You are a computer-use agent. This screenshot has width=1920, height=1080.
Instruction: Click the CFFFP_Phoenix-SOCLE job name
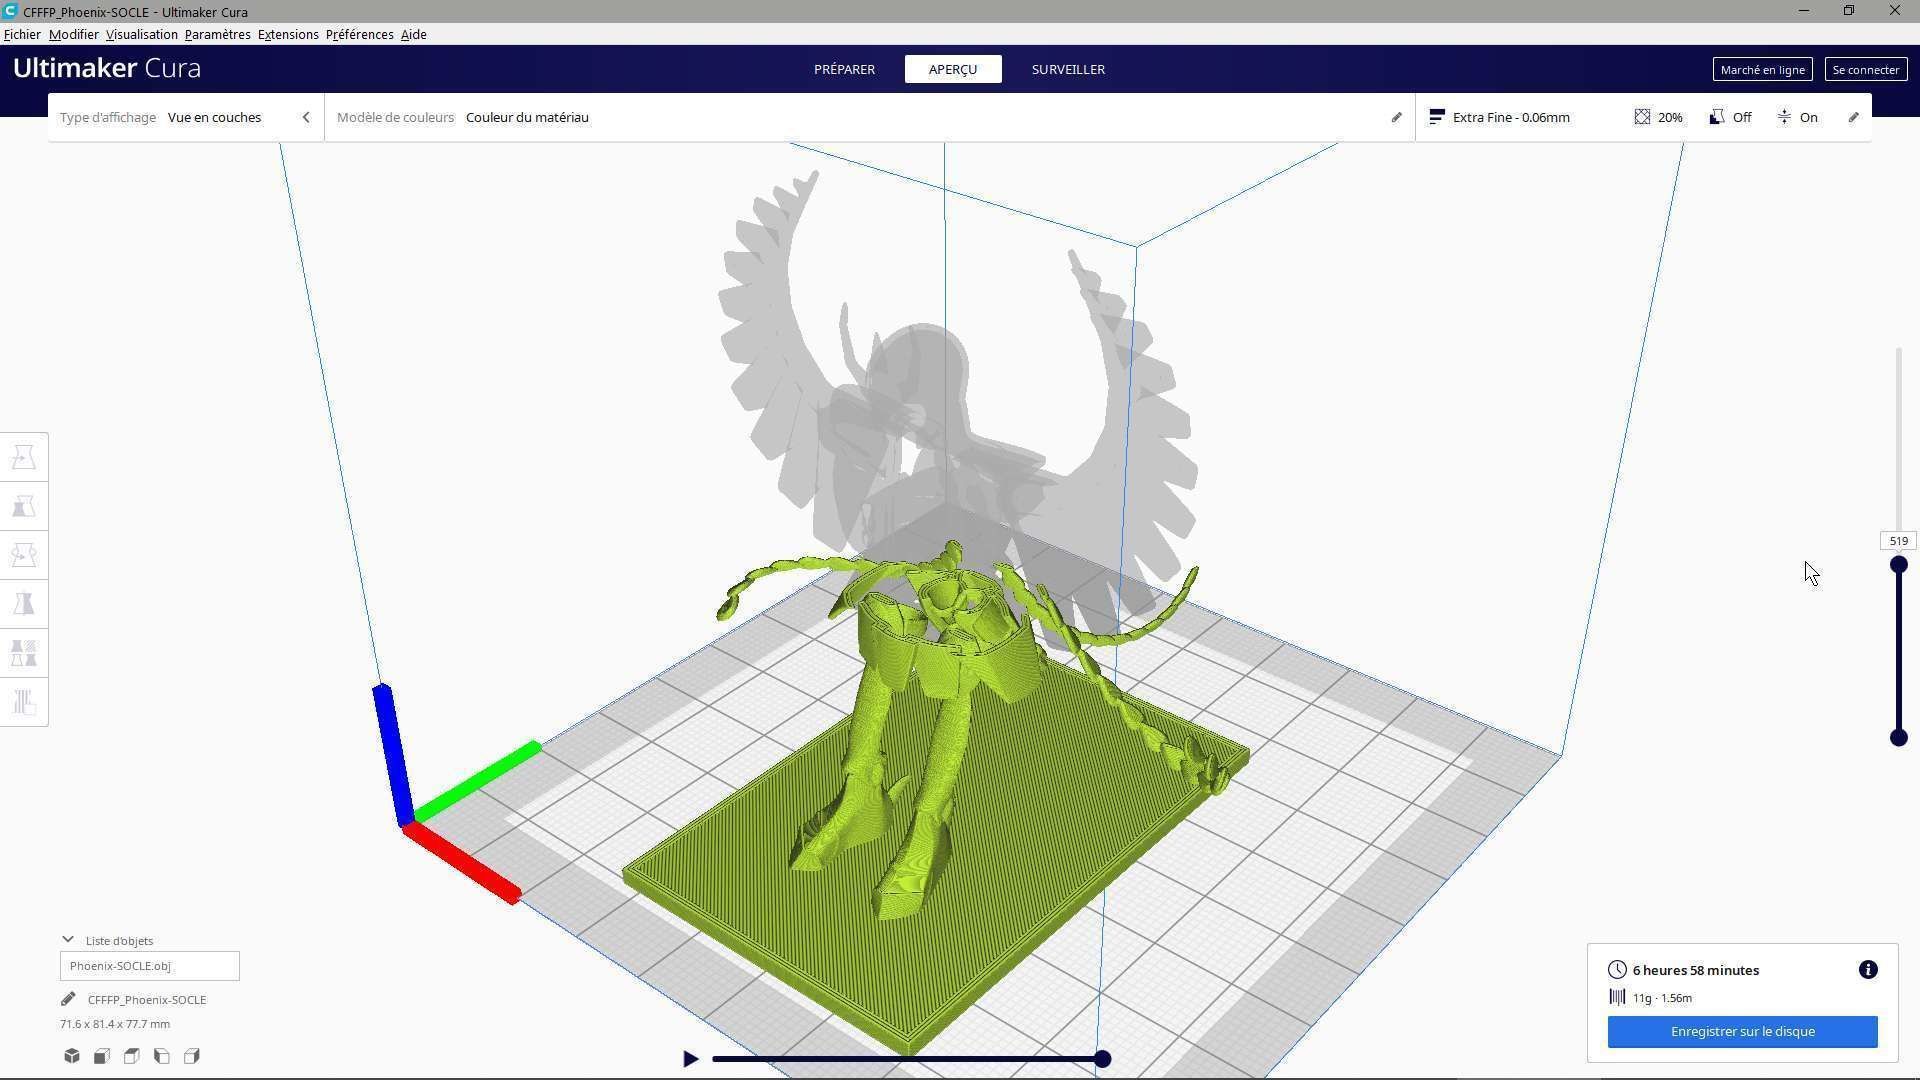[147, 999]
